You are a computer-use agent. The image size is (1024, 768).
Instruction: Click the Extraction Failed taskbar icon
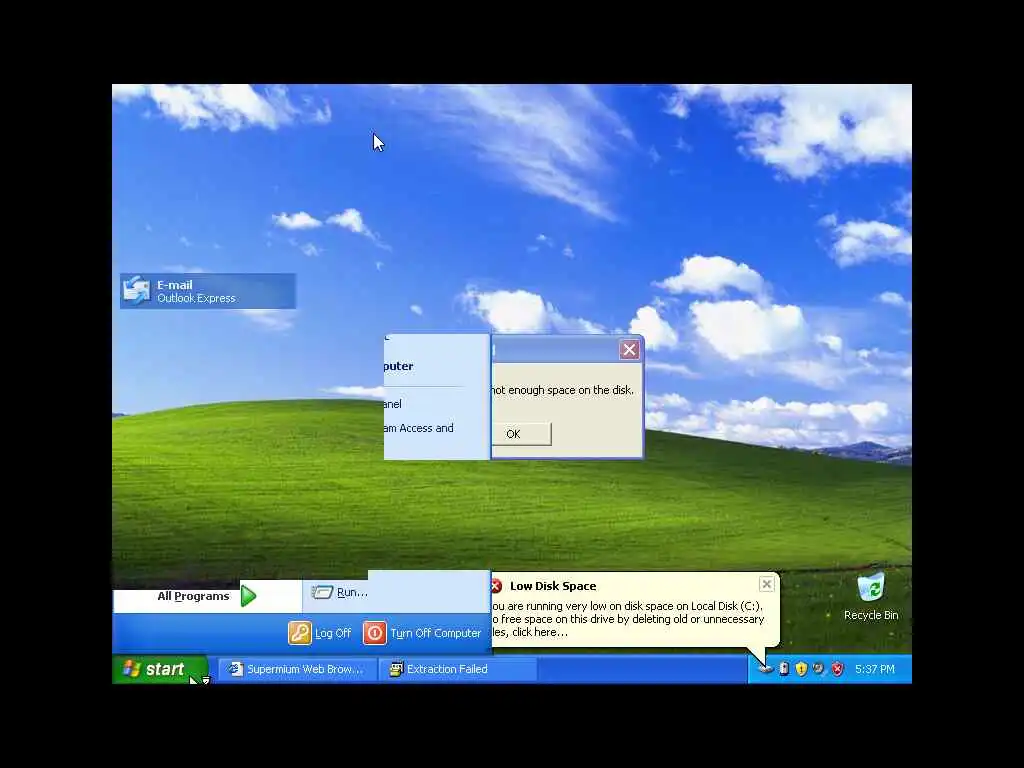[396, 669]
